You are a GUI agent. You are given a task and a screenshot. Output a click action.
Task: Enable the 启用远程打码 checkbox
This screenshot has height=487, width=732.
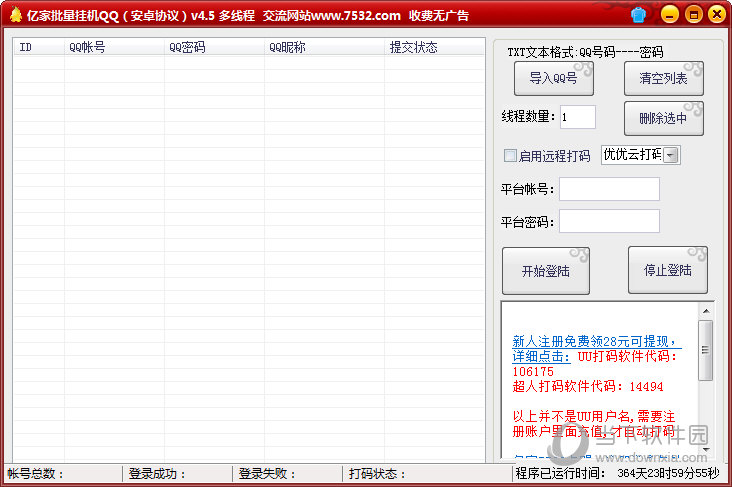click(510, 155)
